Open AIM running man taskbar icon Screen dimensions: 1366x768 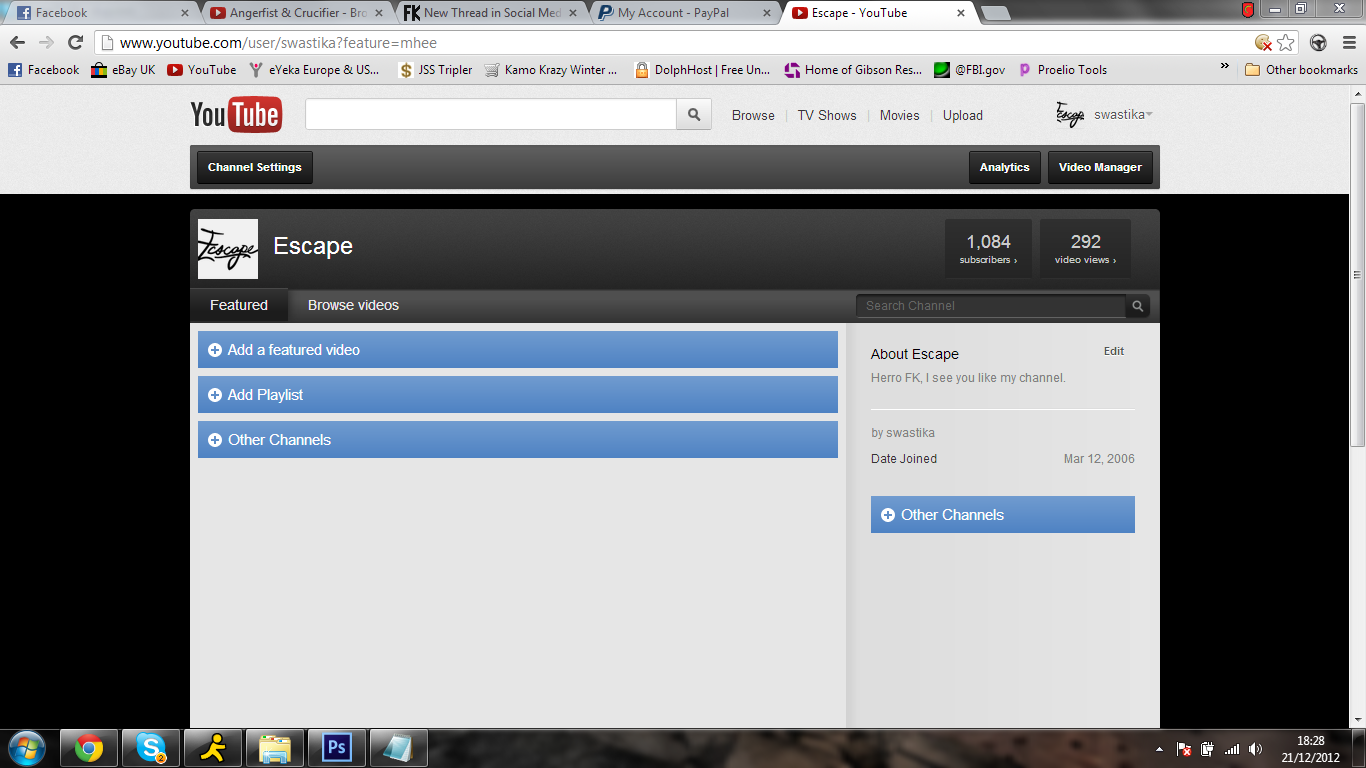coord(213,748)
